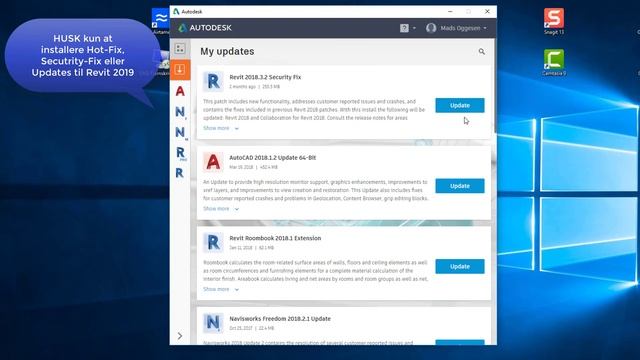The height and width of the screenshot is (360, 640).
Task: Open Navisworks sidebar icon just above Revit icons
Action: 180,132
